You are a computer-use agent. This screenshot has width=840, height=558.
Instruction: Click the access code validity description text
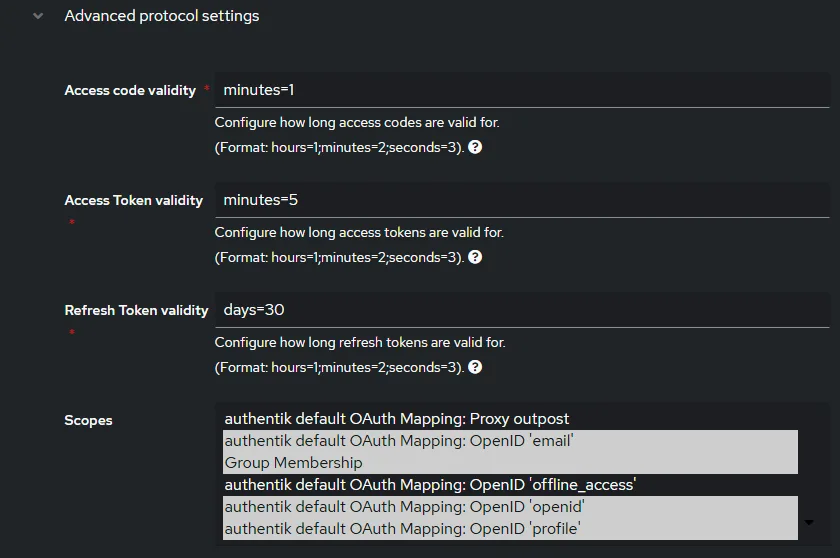pos(357,123)
